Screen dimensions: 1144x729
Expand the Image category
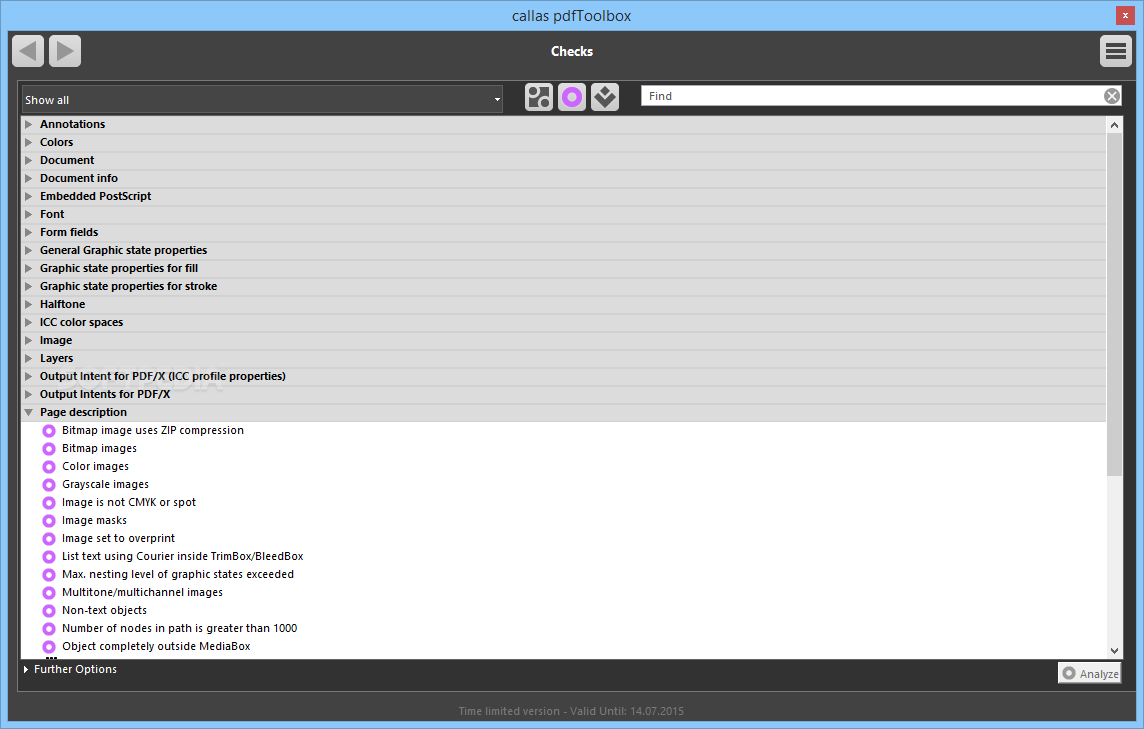coord(28,340)
